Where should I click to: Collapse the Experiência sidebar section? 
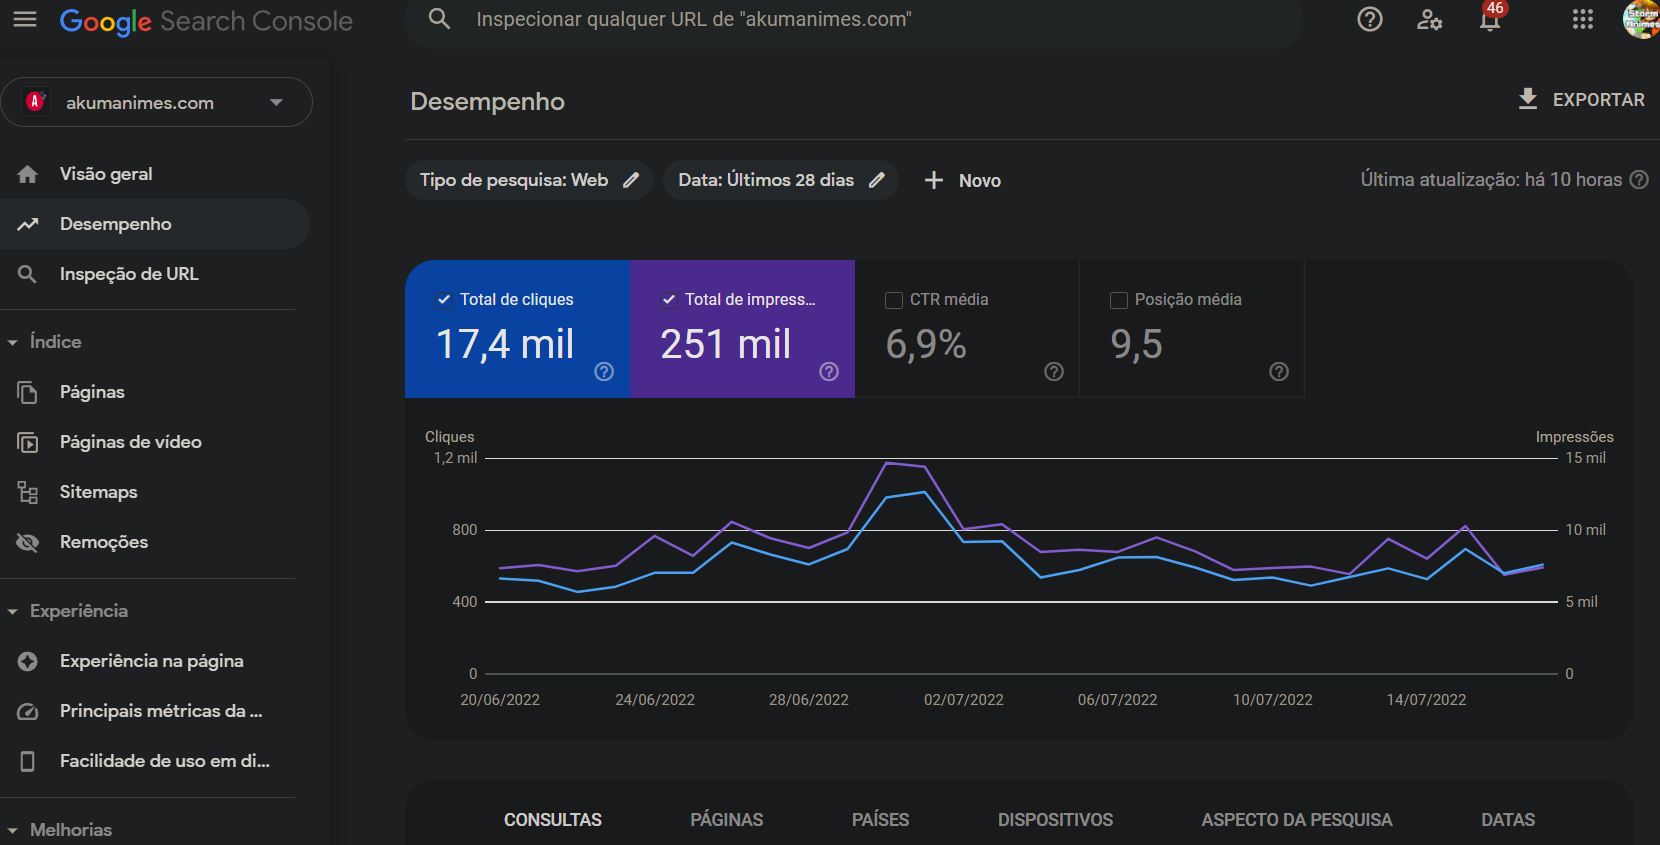pos(13,611)
